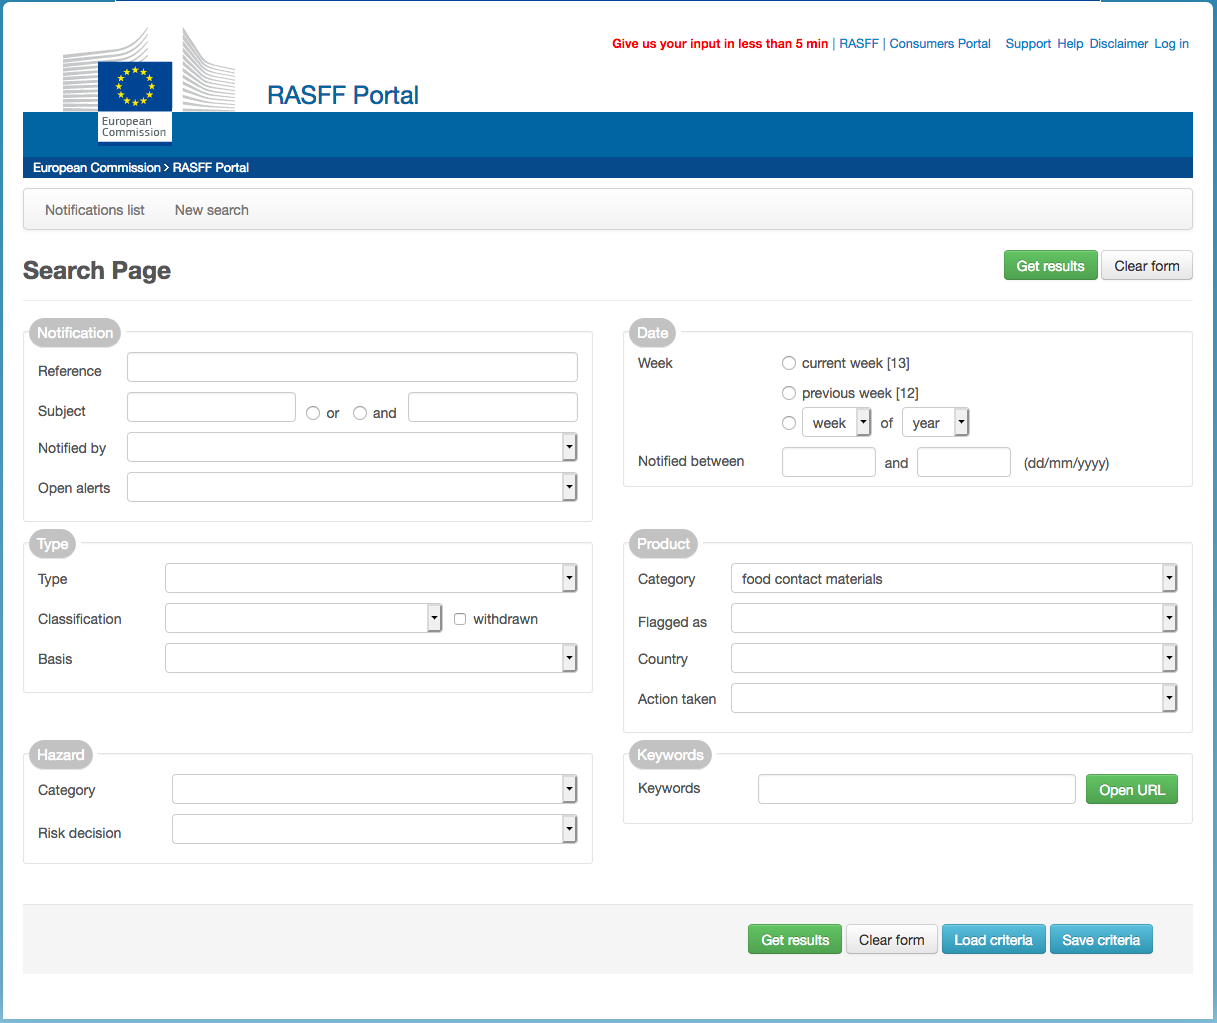Open the Notified by dropdown

tap(352, 447)
